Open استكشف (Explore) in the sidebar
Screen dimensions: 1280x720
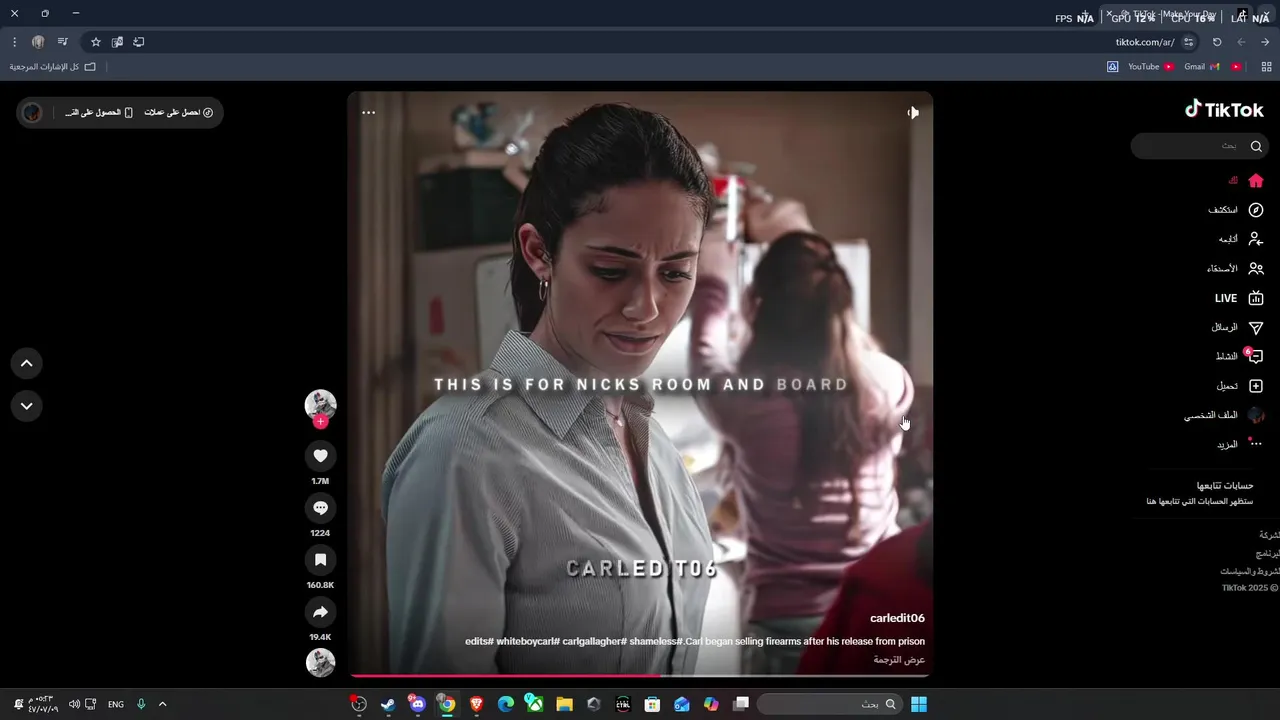(x=1236, y=210)
